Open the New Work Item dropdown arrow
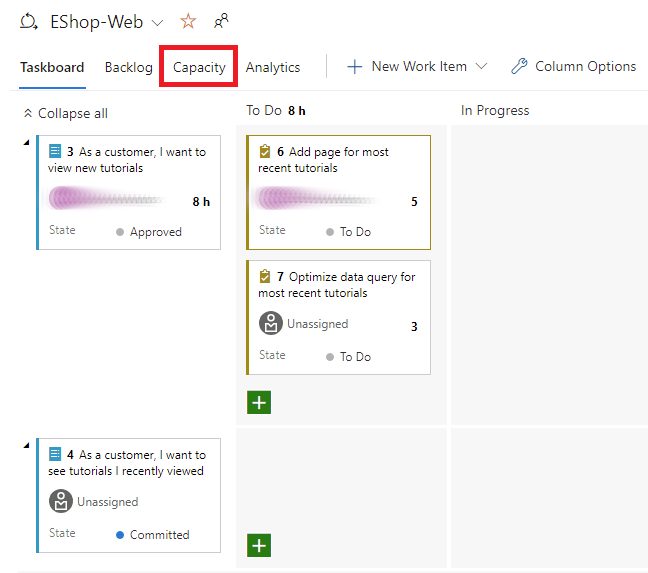648x573 pixels. point(481,67)
